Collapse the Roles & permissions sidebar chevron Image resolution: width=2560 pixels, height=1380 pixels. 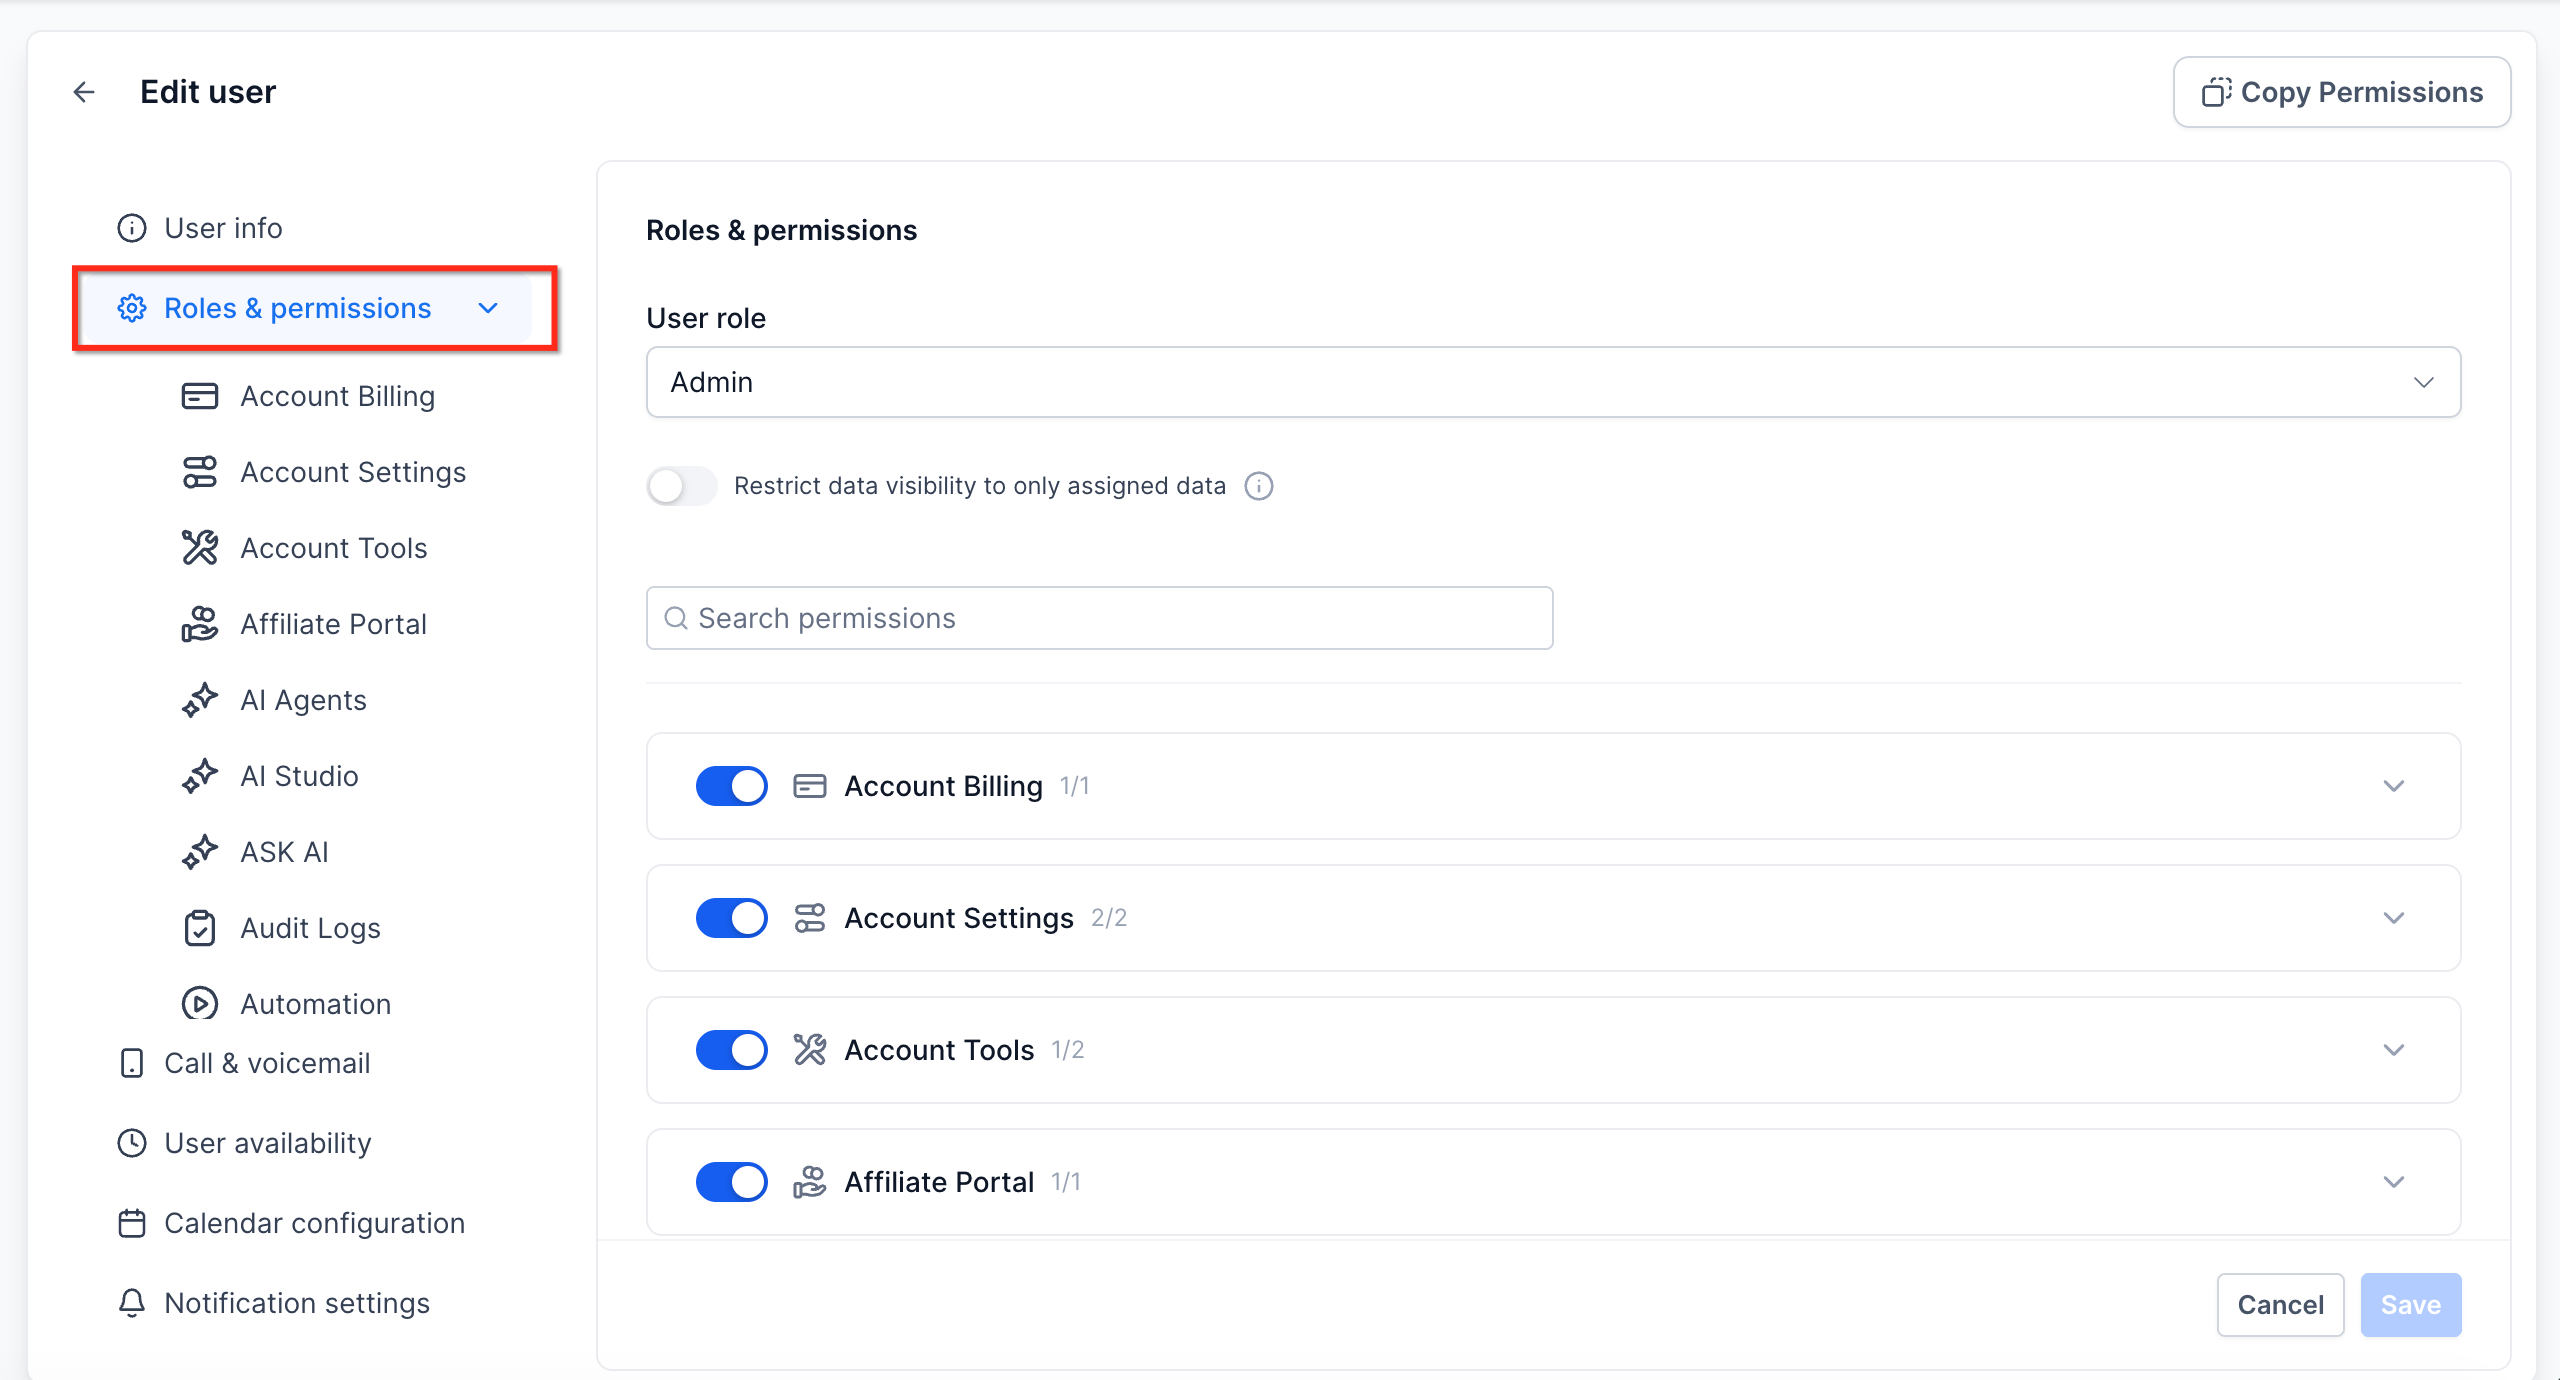(488, 308)
